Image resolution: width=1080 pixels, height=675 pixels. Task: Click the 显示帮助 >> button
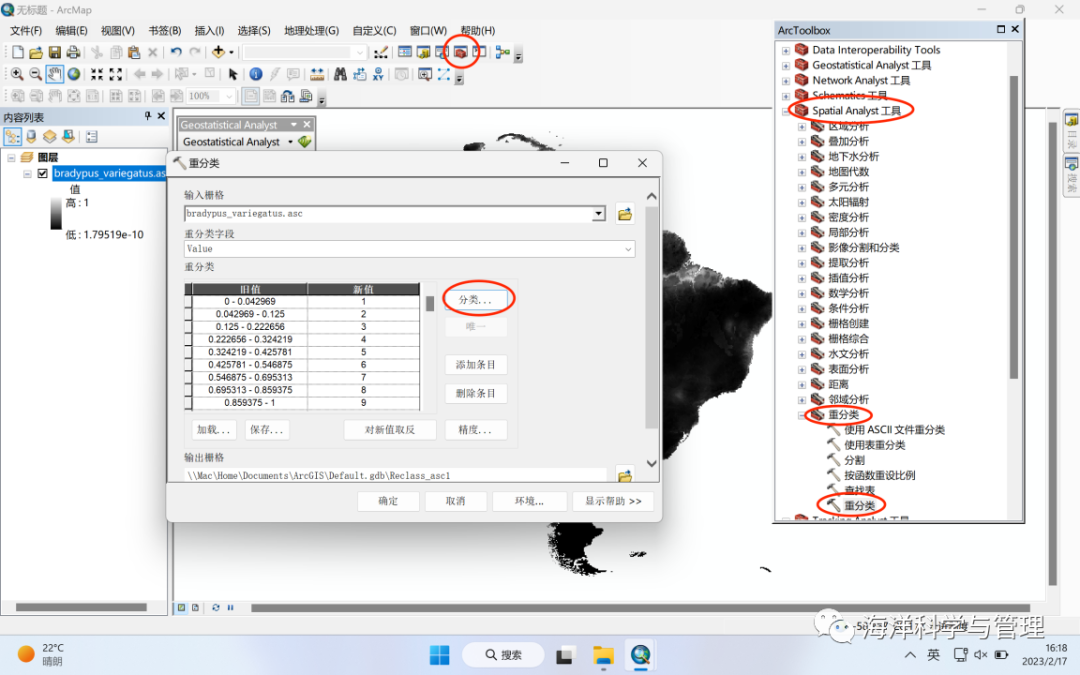tap(613, 501)
